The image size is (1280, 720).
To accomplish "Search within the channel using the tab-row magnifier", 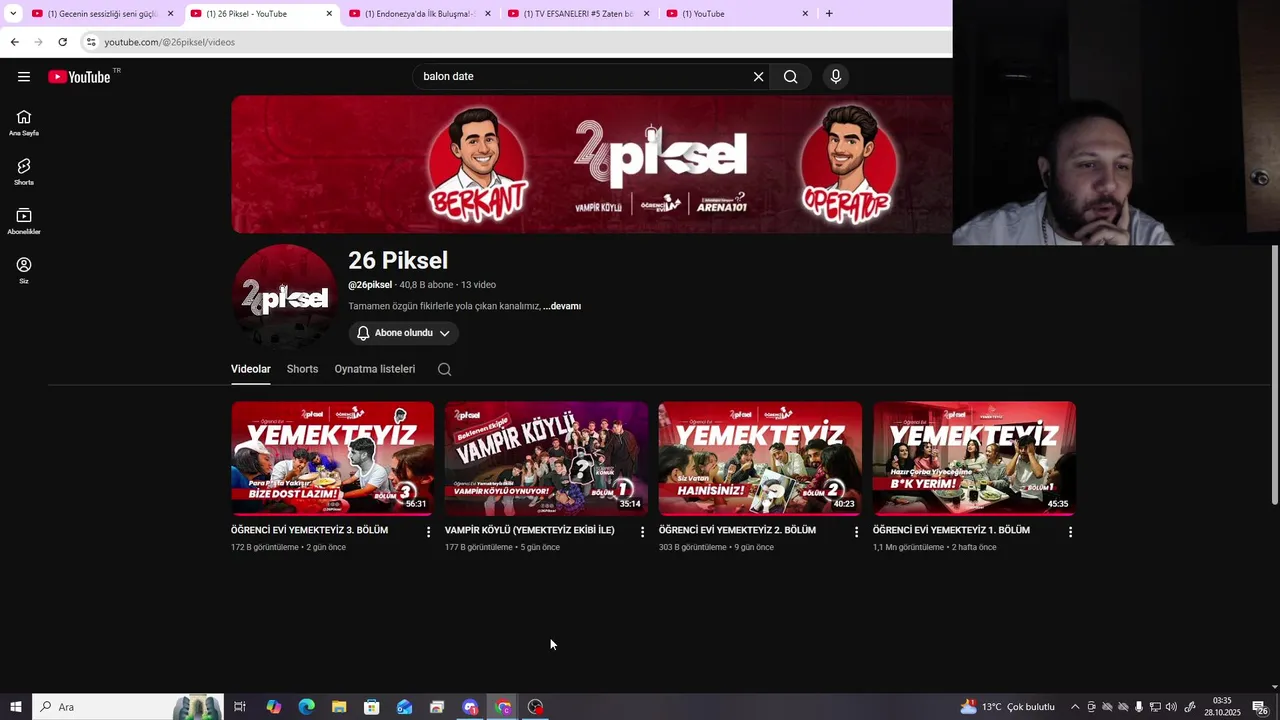I will pos(445,369).
